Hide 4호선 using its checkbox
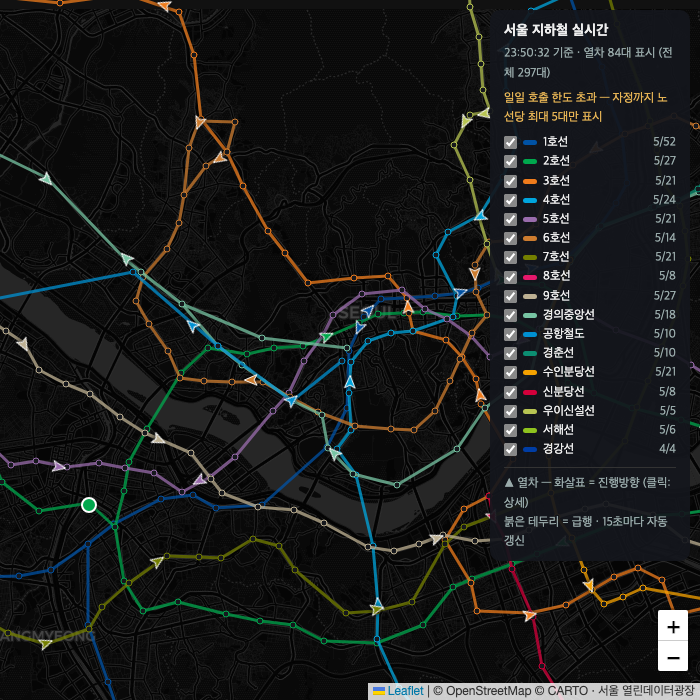 click(510, 200)
